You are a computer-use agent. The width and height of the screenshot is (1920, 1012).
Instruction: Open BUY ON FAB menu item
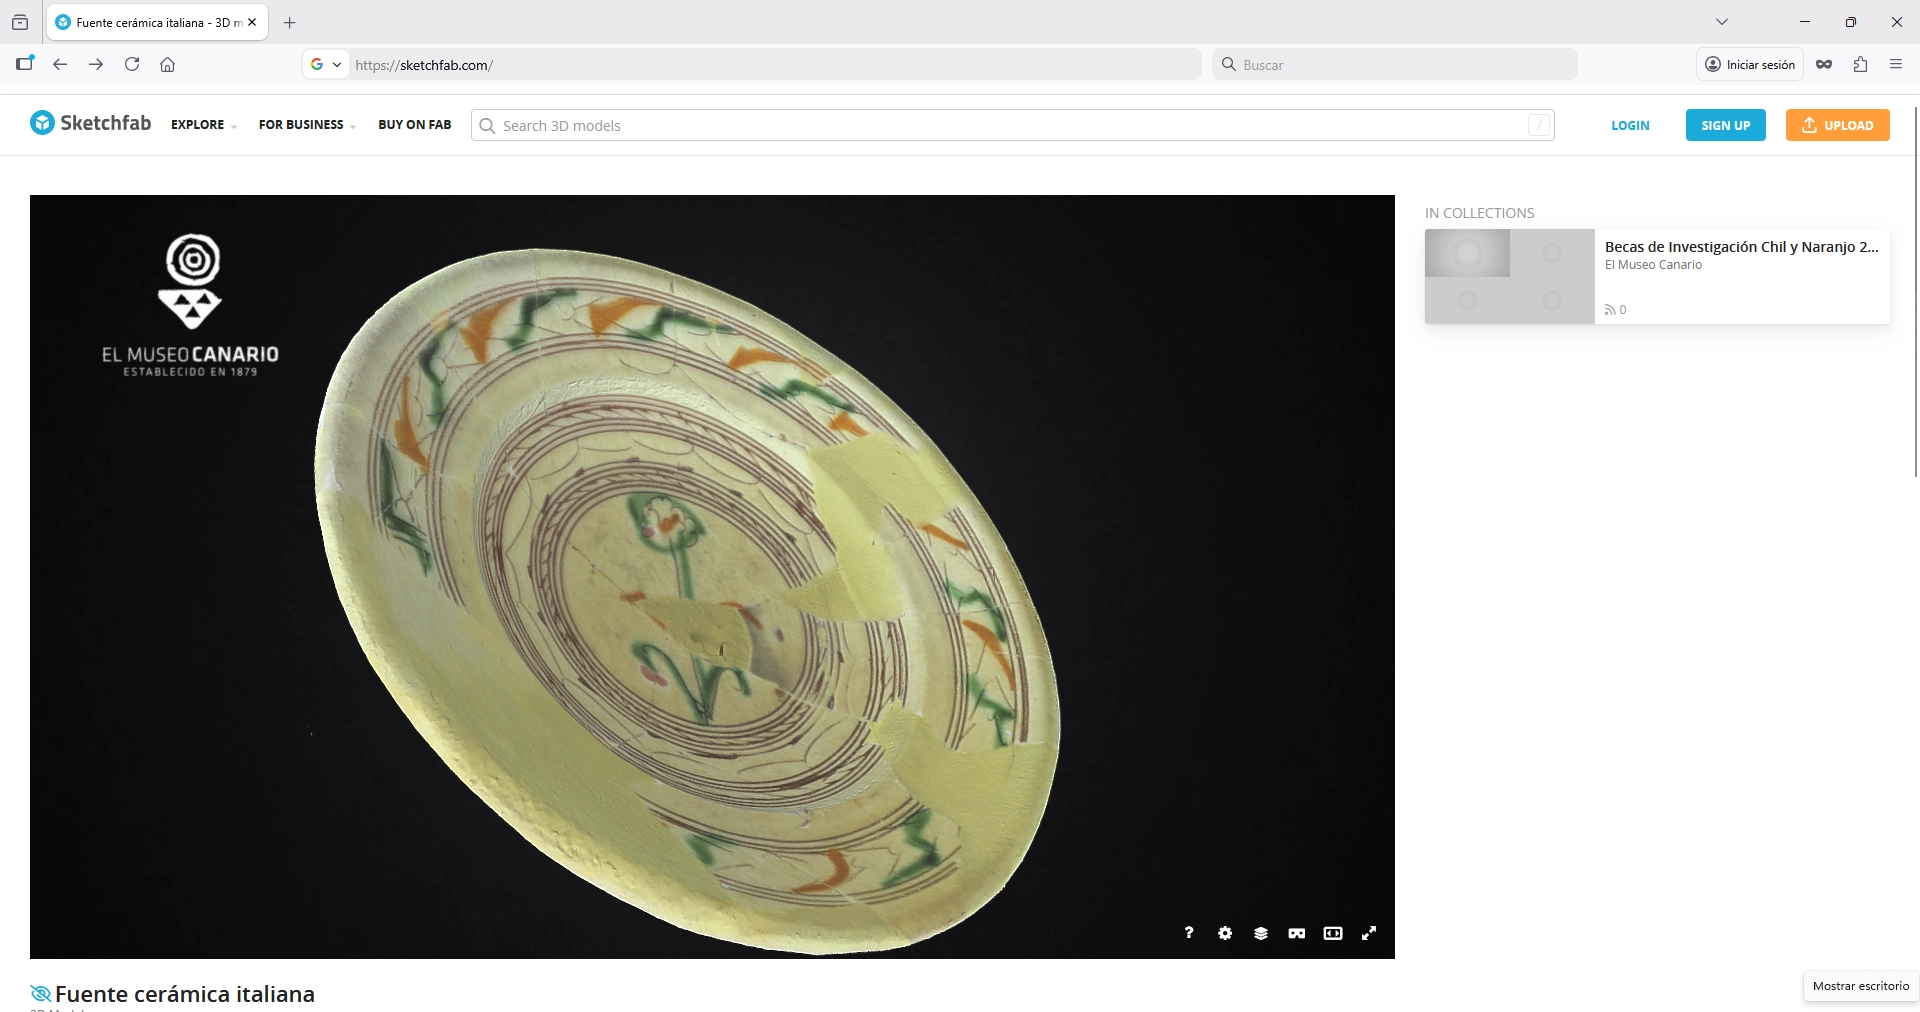(x=414, y=125)
